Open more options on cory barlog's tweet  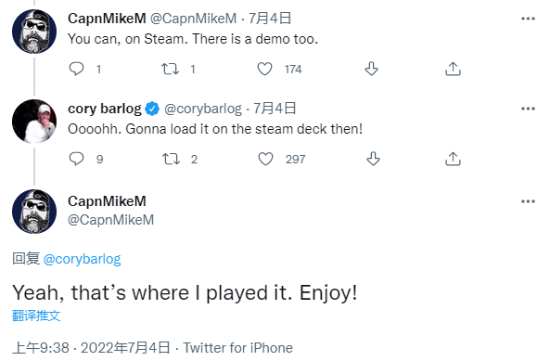pos(528,109)
